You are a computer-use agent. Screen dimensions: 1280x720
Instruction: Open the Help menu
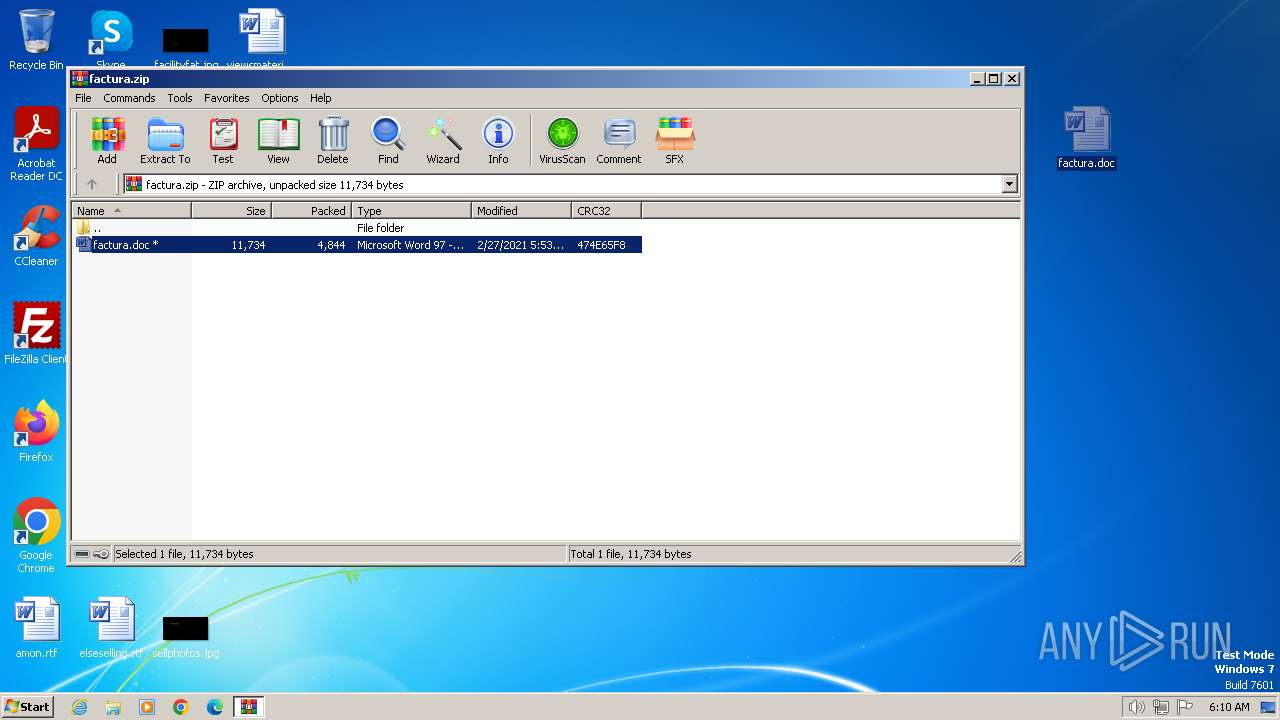coord(320,98)
